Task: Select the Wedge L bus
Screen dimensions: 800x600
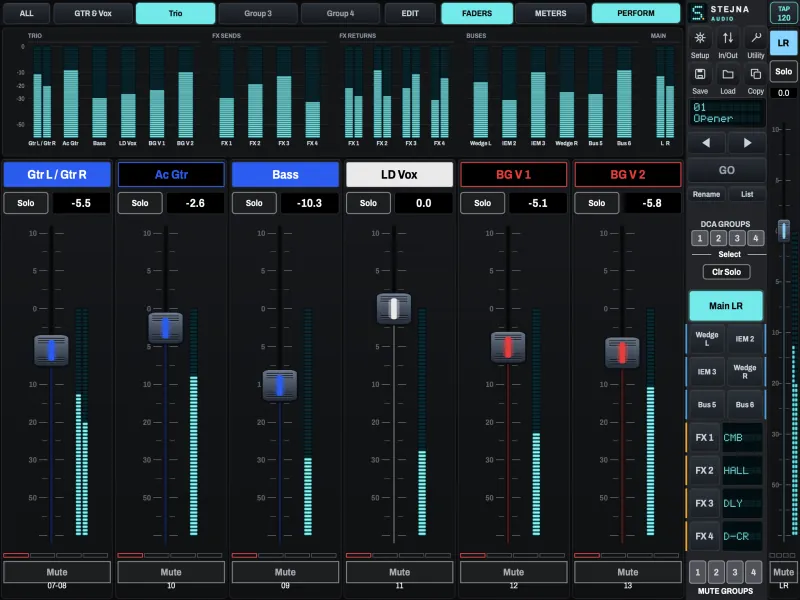Action: [707, 339]
